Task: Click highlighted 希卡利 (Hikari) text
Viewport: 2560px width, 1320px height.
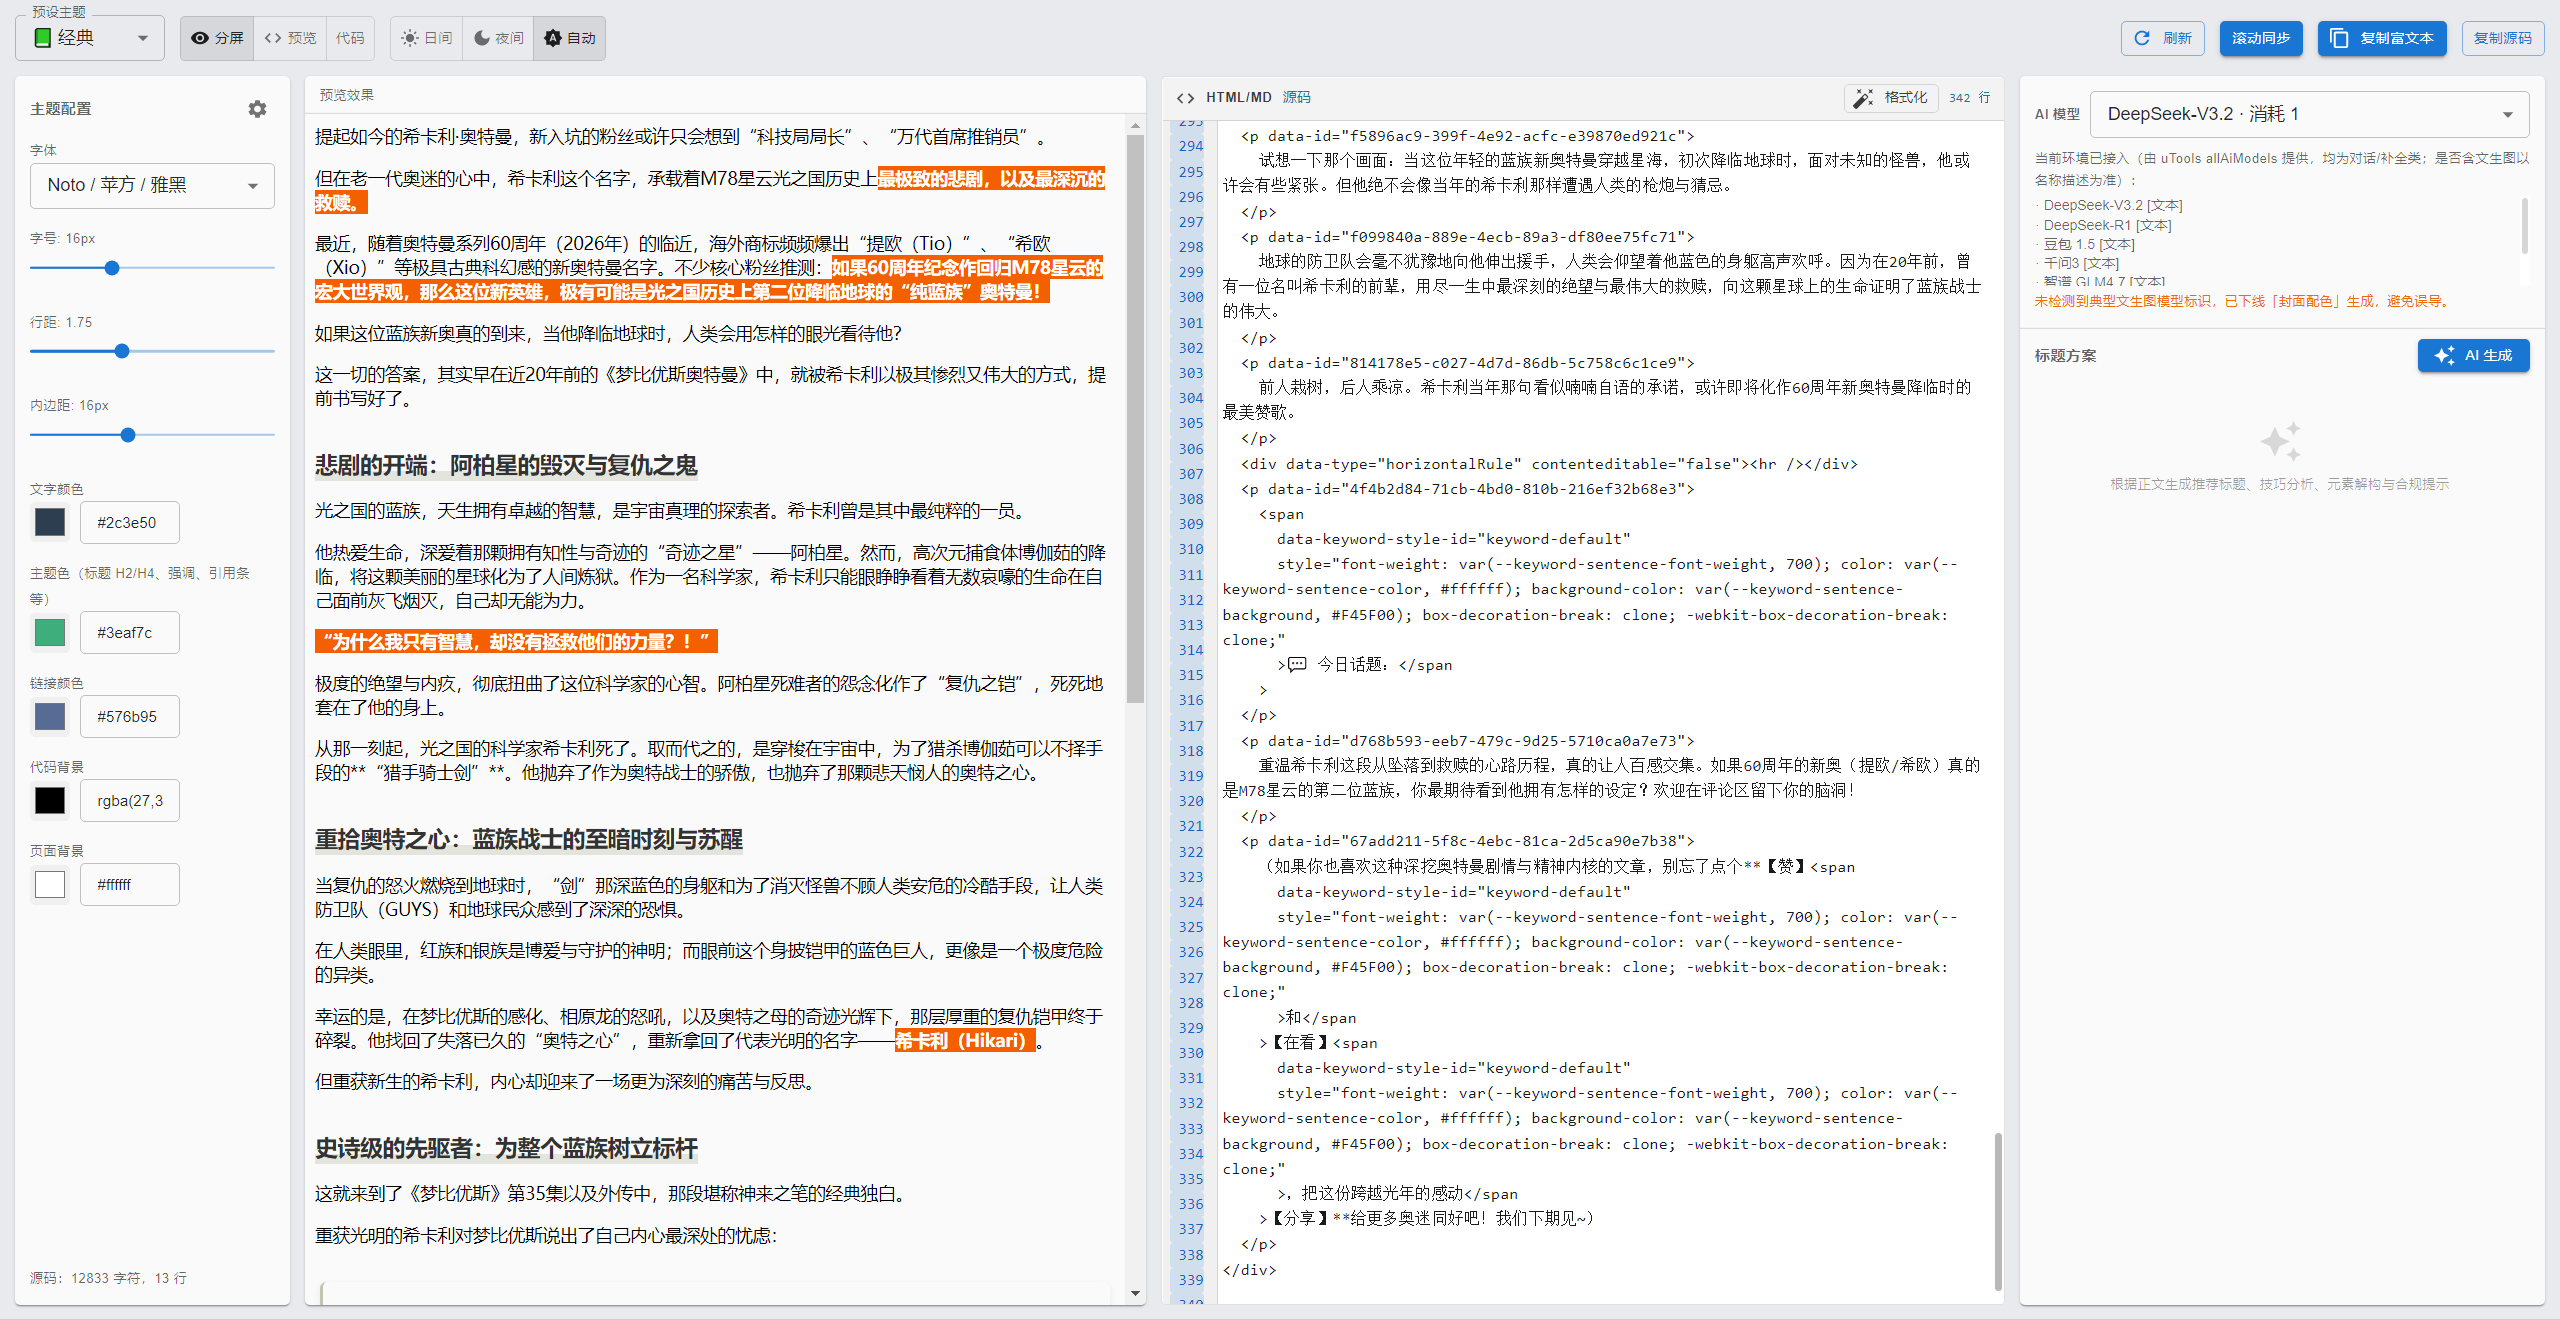Action: coord(964,1041)
